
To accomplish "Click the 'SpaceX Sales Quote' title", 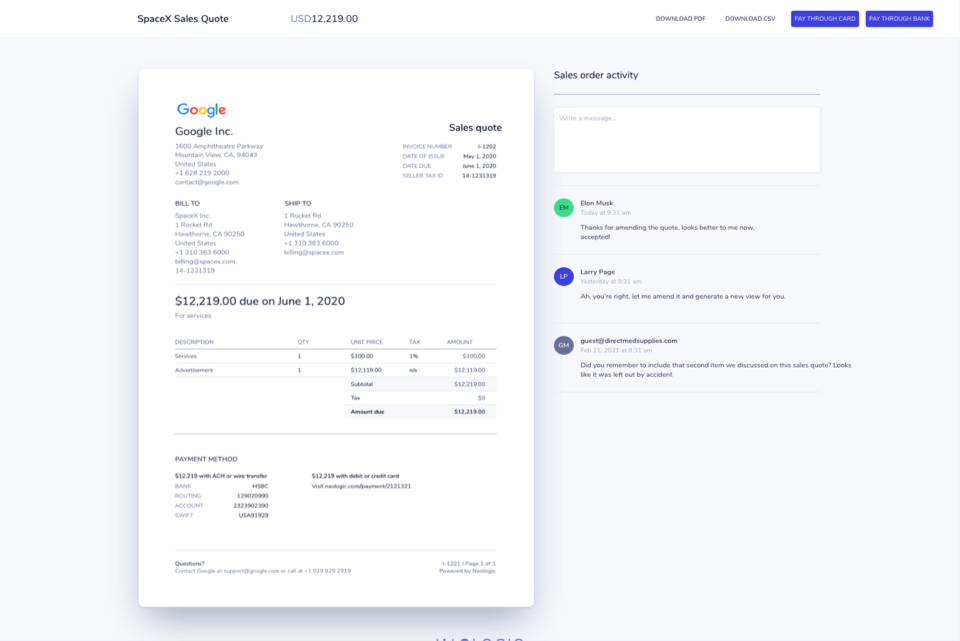I will click(x=182, y=19).
